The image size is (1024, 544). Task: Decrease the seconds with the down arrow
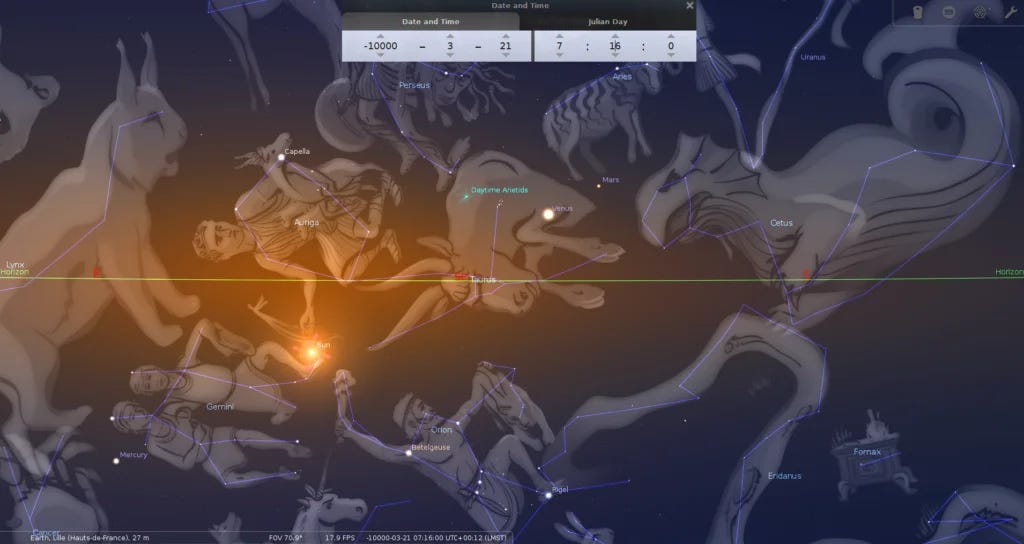(671, 56)
